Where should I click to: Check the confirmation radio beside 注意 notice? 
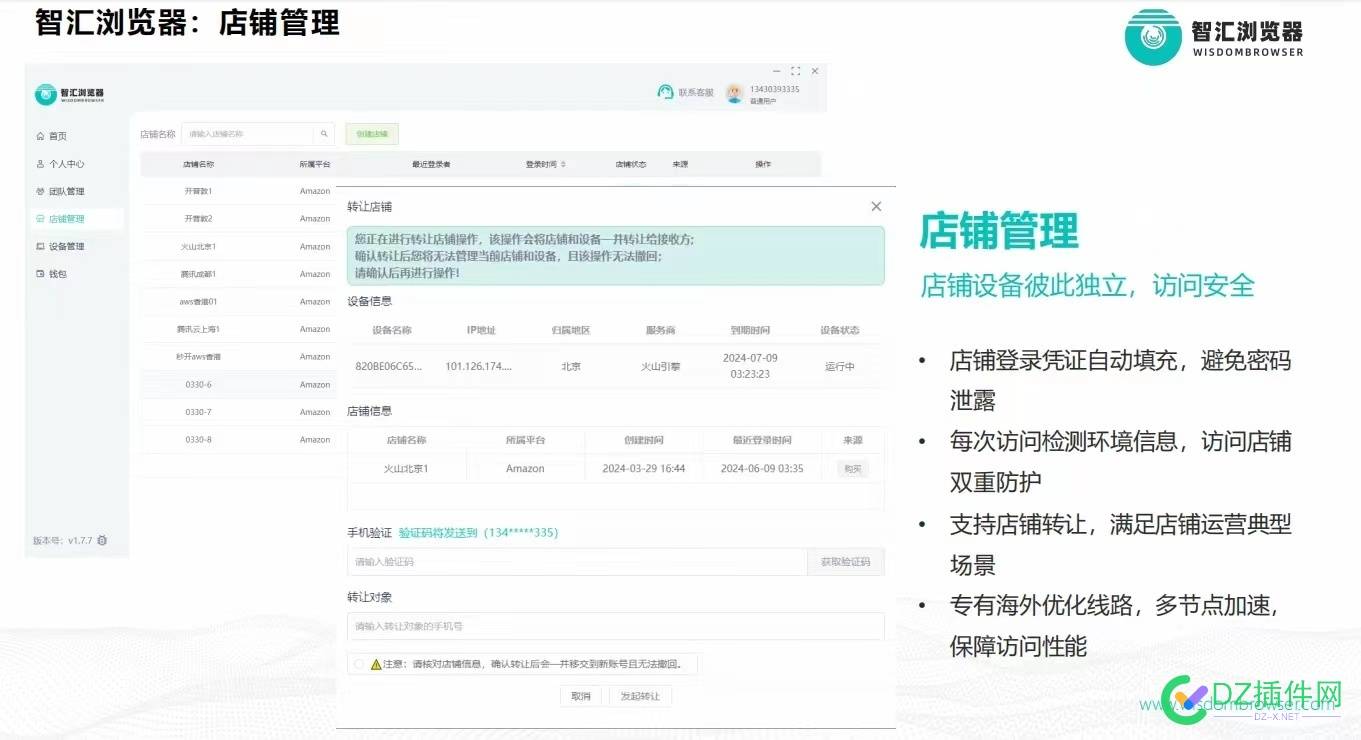click(x=359, y=664)
